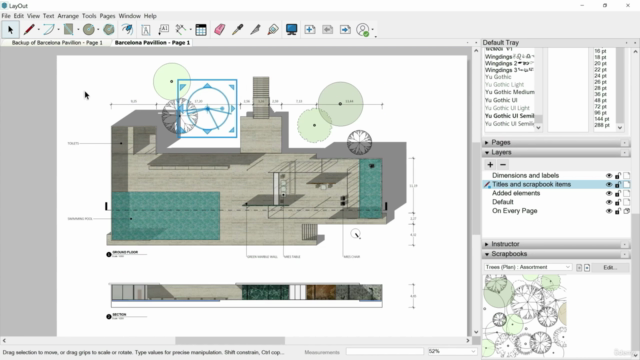Select the Join glue tool
The width and height of the screenshot is (640, 360).
pyautogui.click(x=273, y=29)
